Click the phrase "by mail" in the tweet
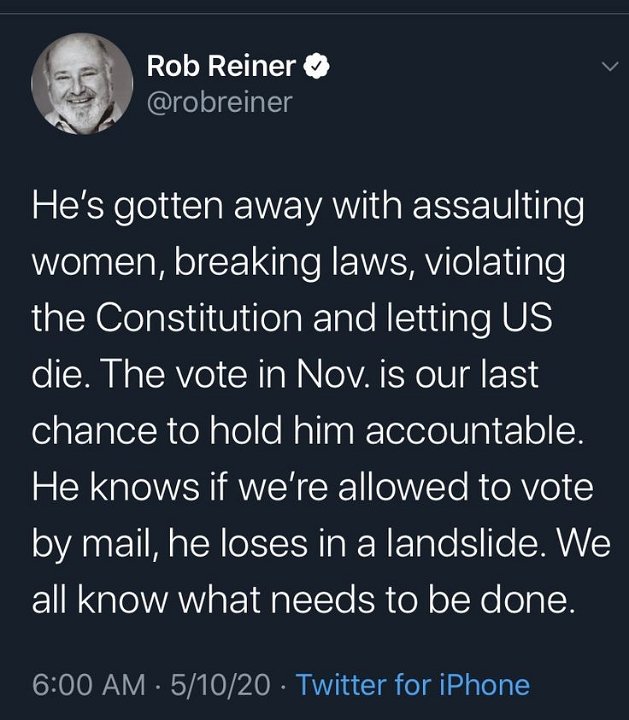Viewport: 629px width, 720px height. tap(92, 545)
